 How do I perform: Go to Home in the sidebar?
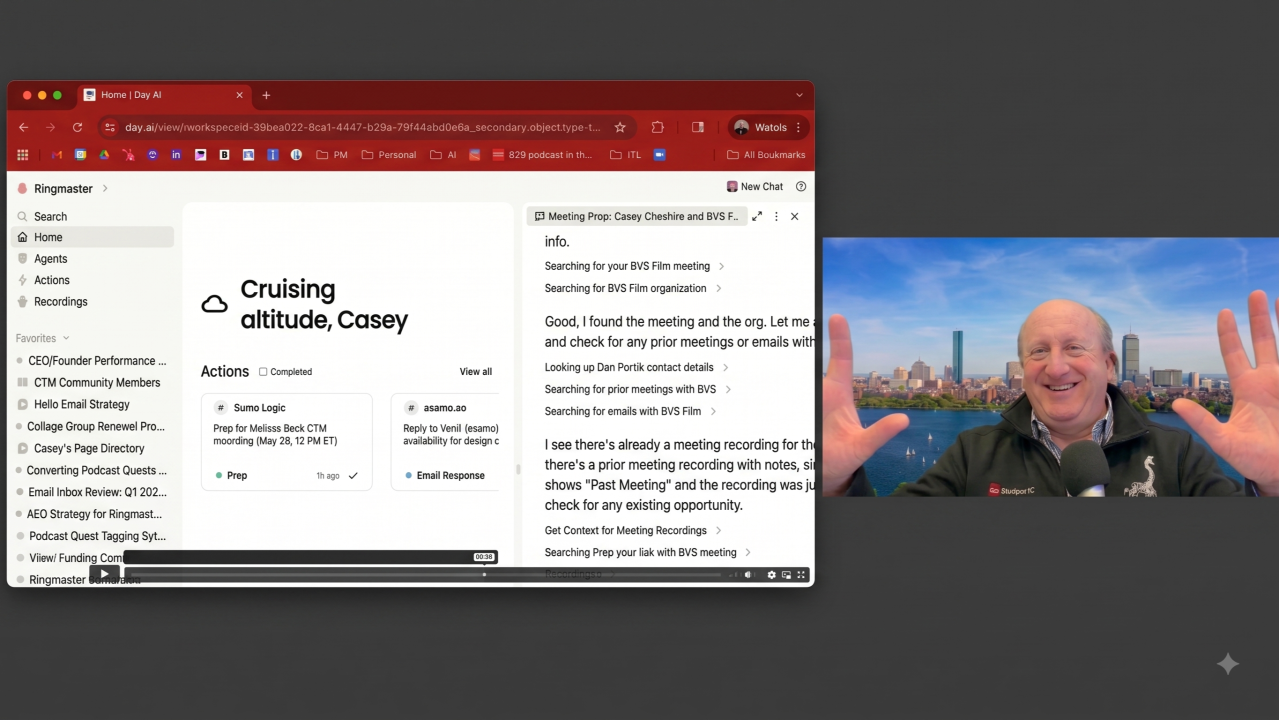[92, 237]
